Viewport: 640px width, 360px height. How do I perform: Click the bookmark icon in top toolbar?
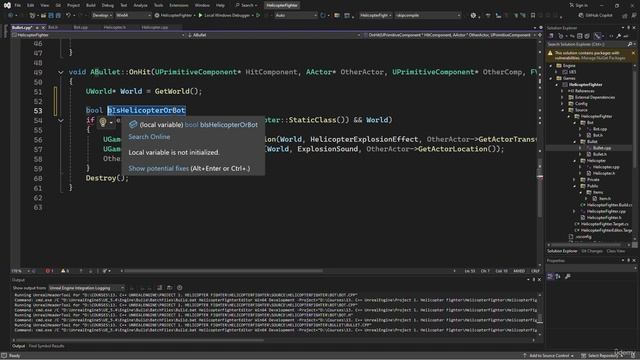click(533, 16)
